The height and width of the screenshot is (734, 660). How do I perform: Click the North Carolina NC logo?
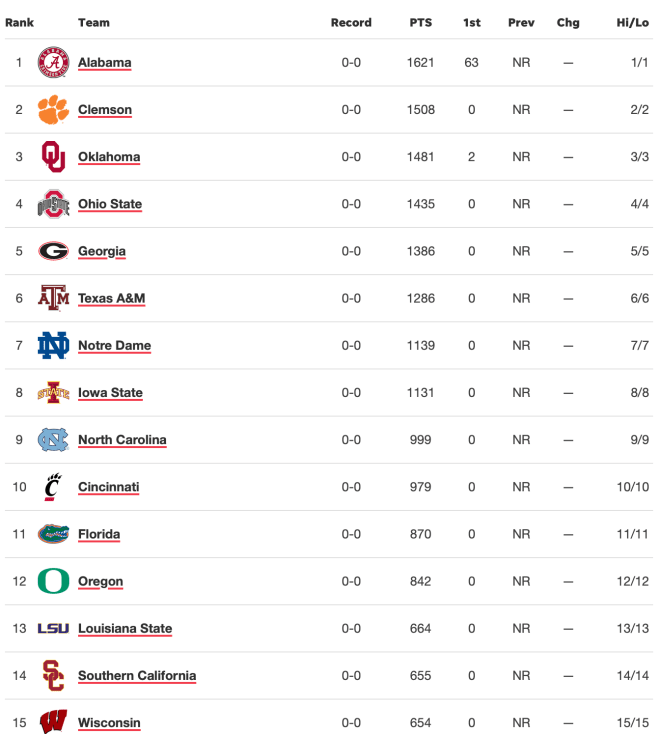(53, 440)
